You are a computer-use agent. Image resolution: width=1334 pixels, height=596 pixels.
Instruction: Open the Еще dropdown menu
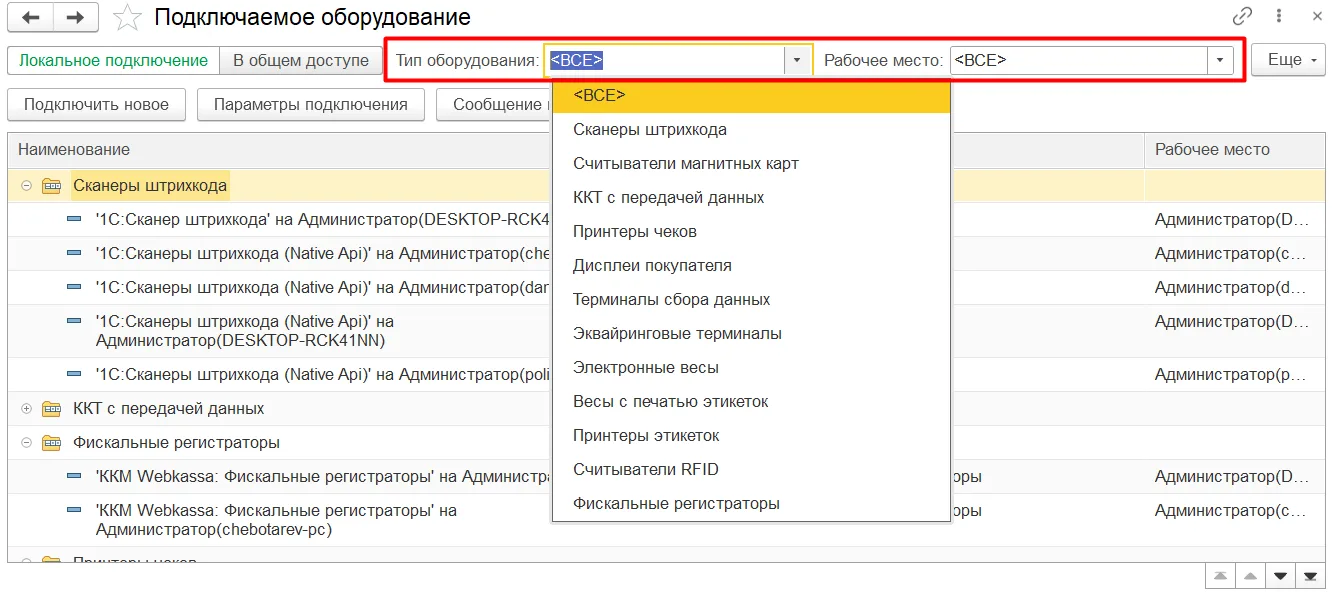point(1288,60)
